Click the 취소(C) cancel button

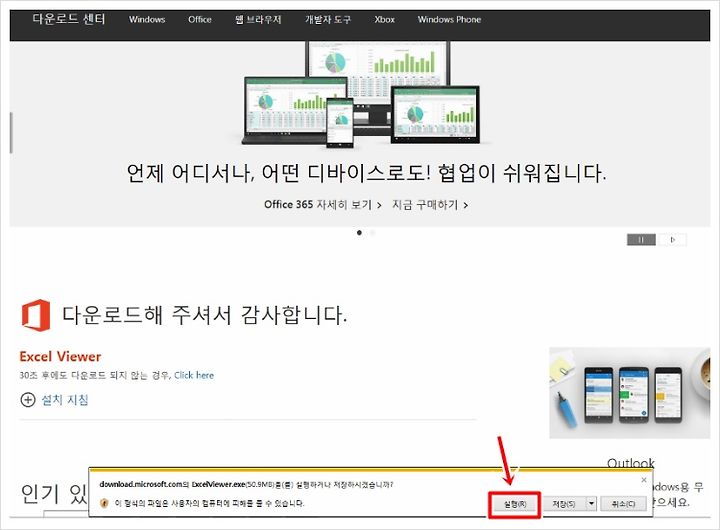click(x=623, y=504)
